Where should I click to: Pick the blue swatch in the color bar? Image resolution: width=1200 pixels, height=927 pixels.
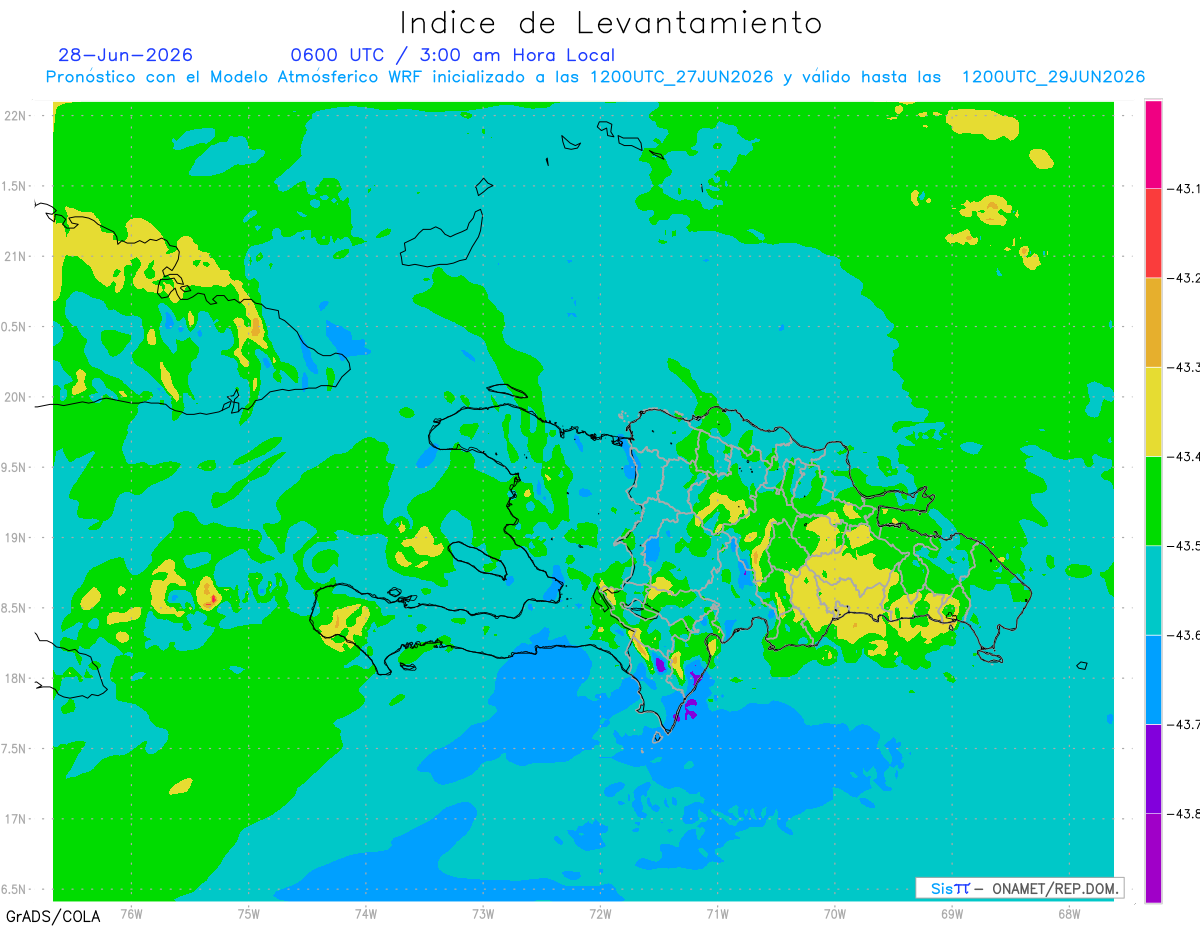coord(1153,679)
